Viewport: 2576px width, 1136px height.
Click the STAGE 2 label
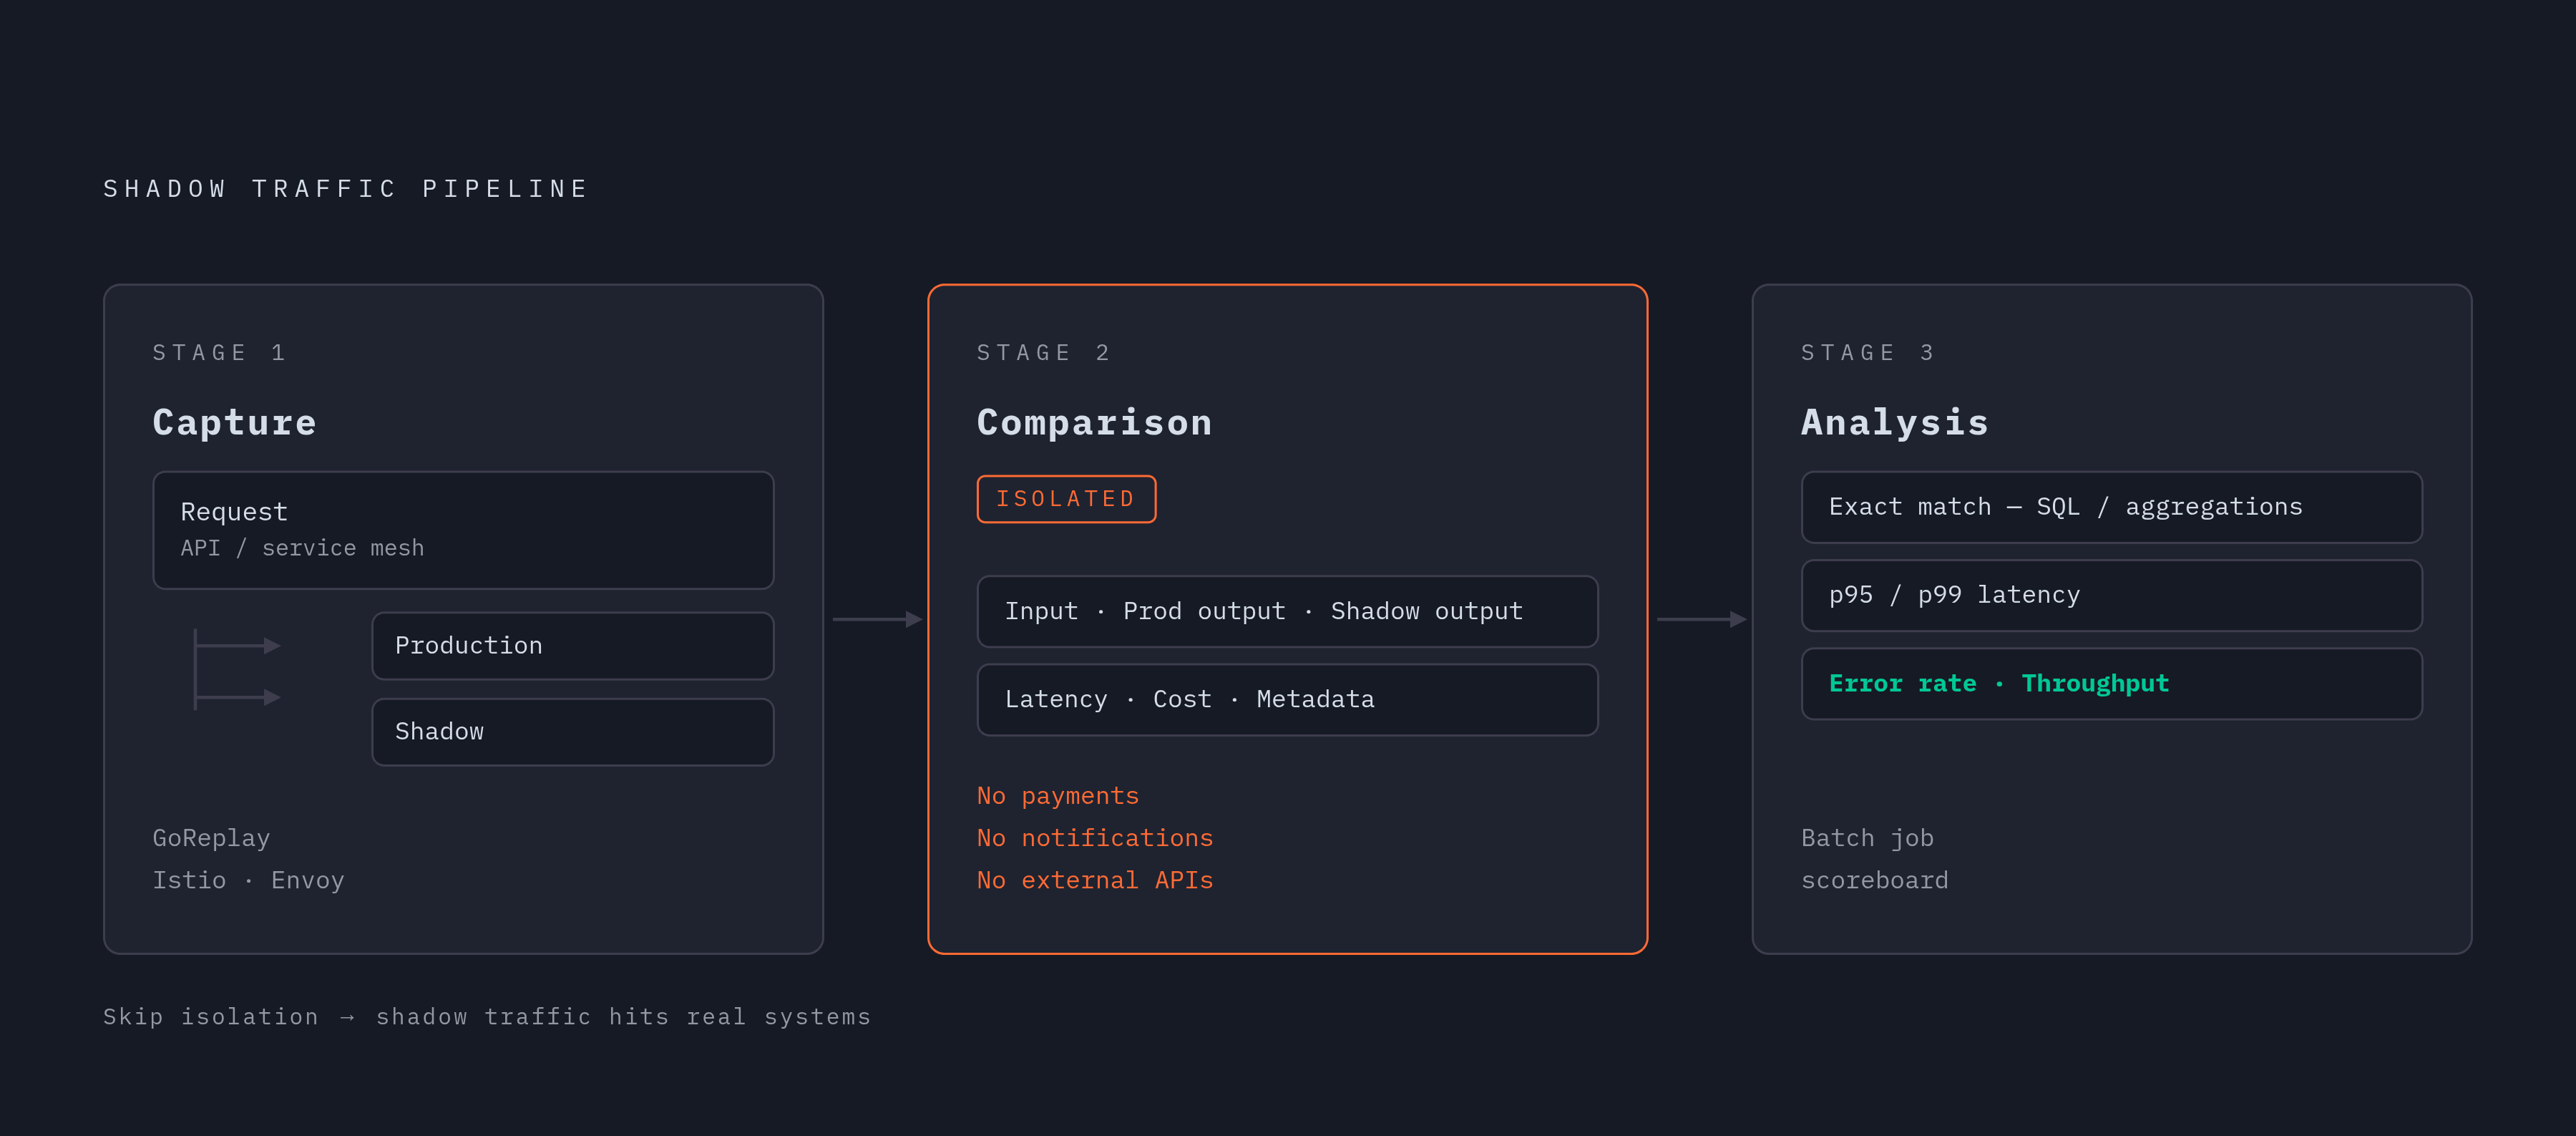pyautogui.click(x=1044, y=353)
